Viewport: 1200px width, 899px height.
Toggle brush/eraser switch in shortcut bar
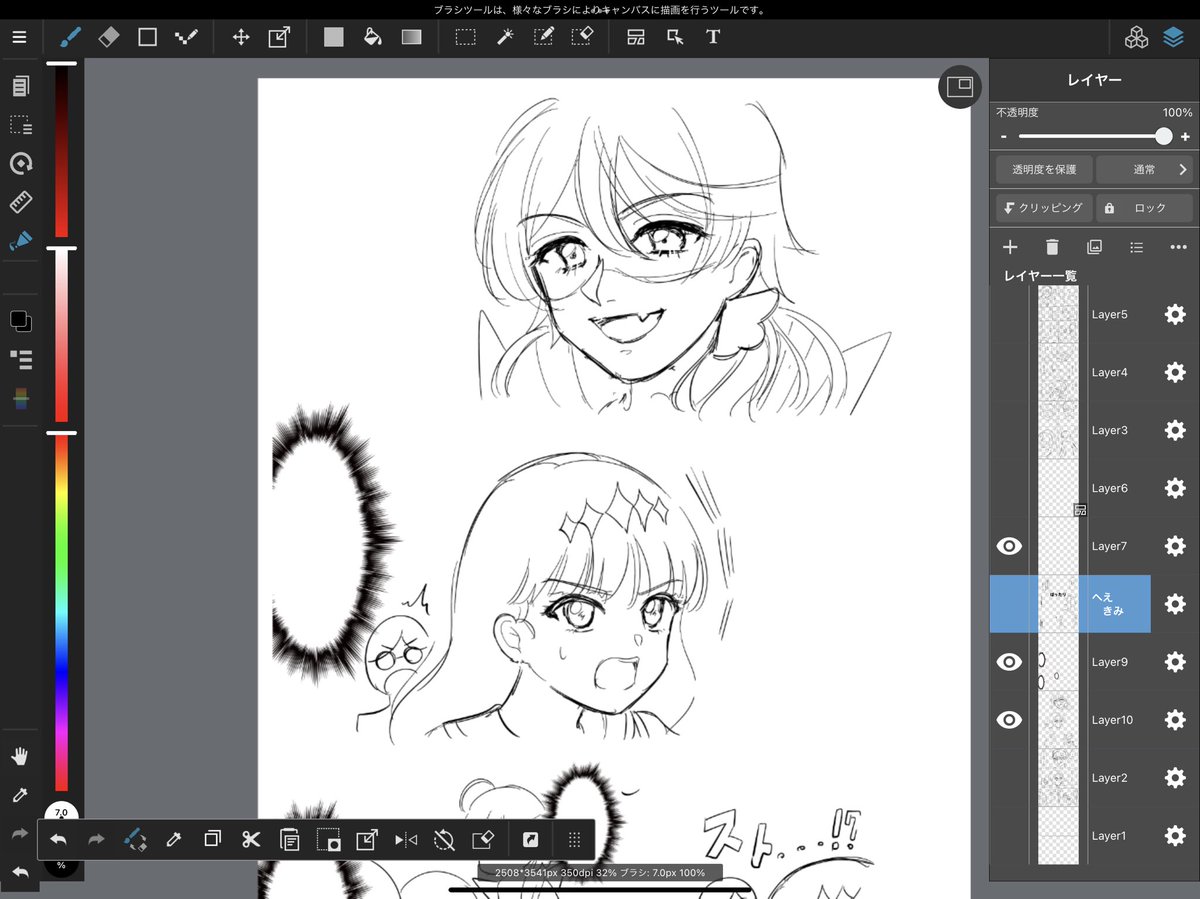136,840
